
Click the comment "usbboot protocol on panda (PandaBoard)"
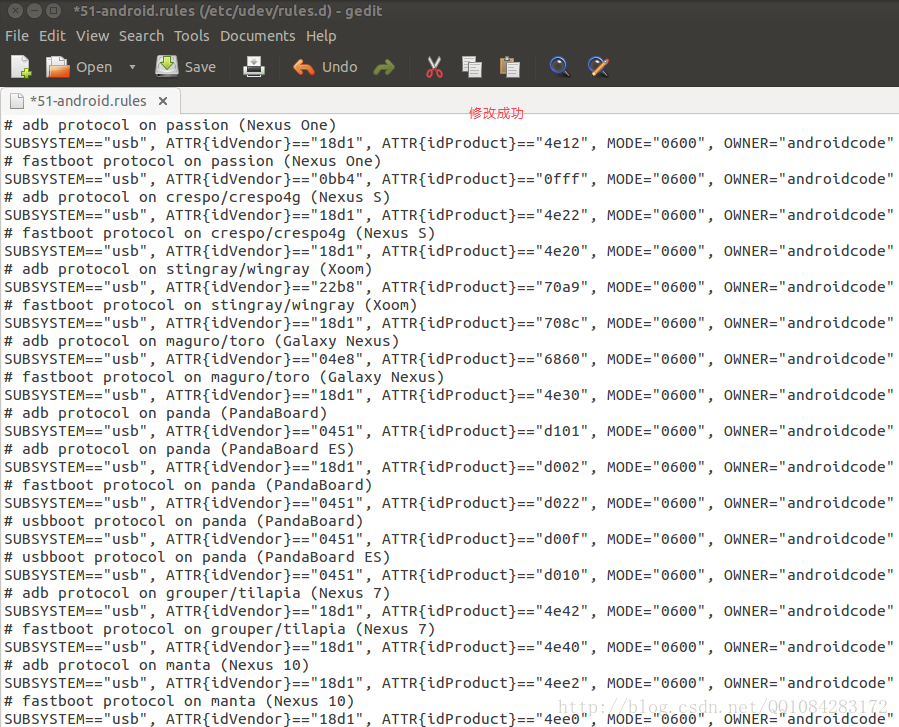click(193, 521)
